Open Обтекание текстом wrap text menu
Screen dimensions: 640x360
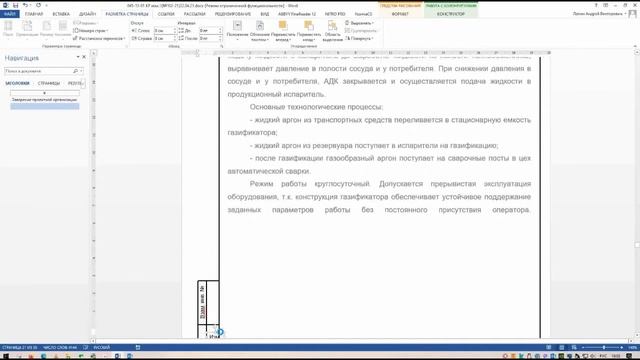tap(260, 30)
